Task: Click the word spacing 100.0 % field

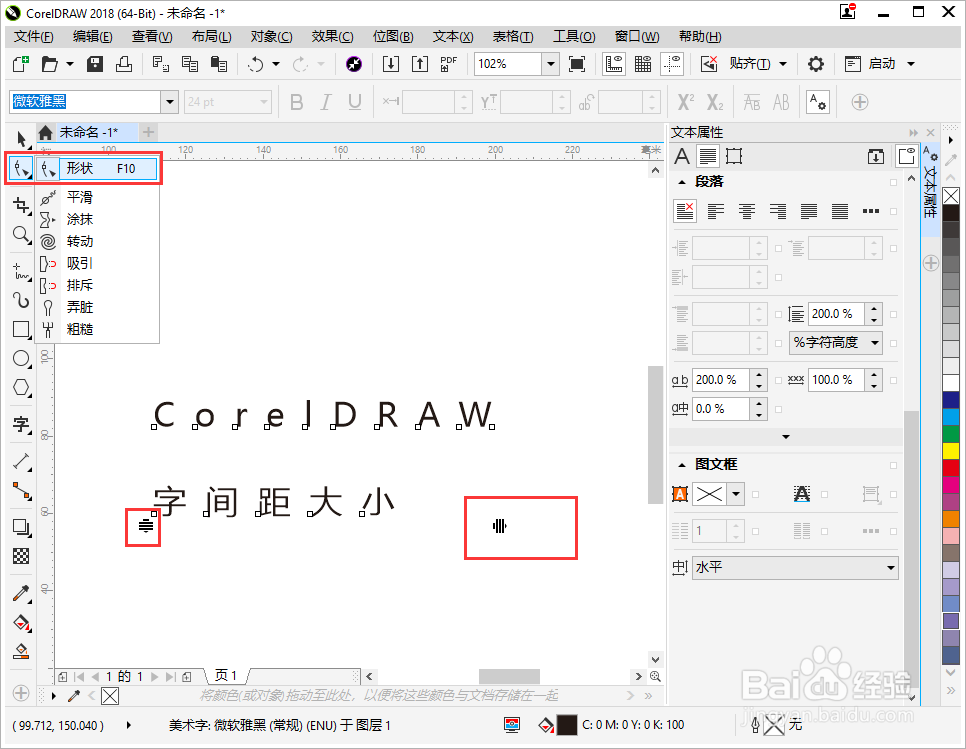Action: (836, 380)
